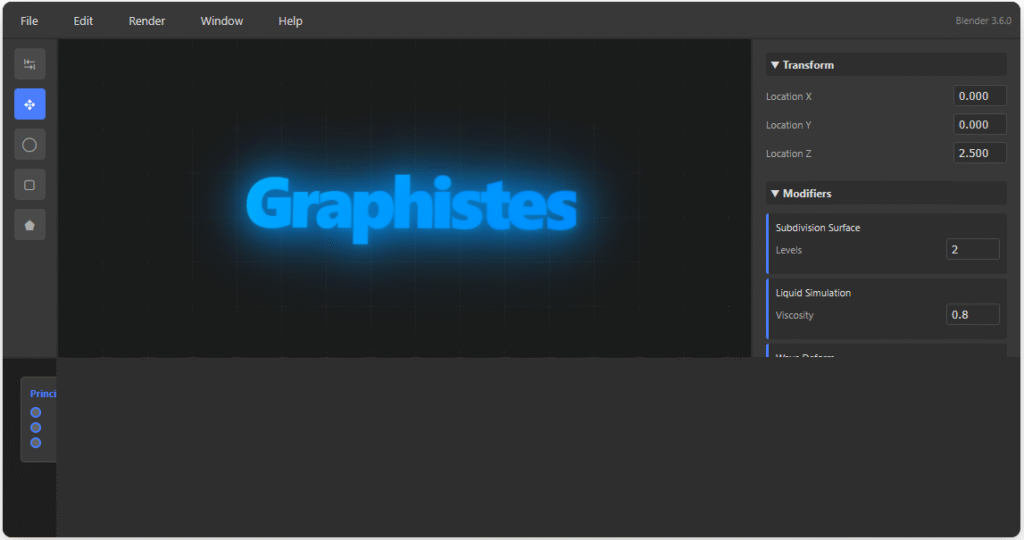Open the Window menu
This screenshot has height=540, width=1024.
[x=221, y=21]
